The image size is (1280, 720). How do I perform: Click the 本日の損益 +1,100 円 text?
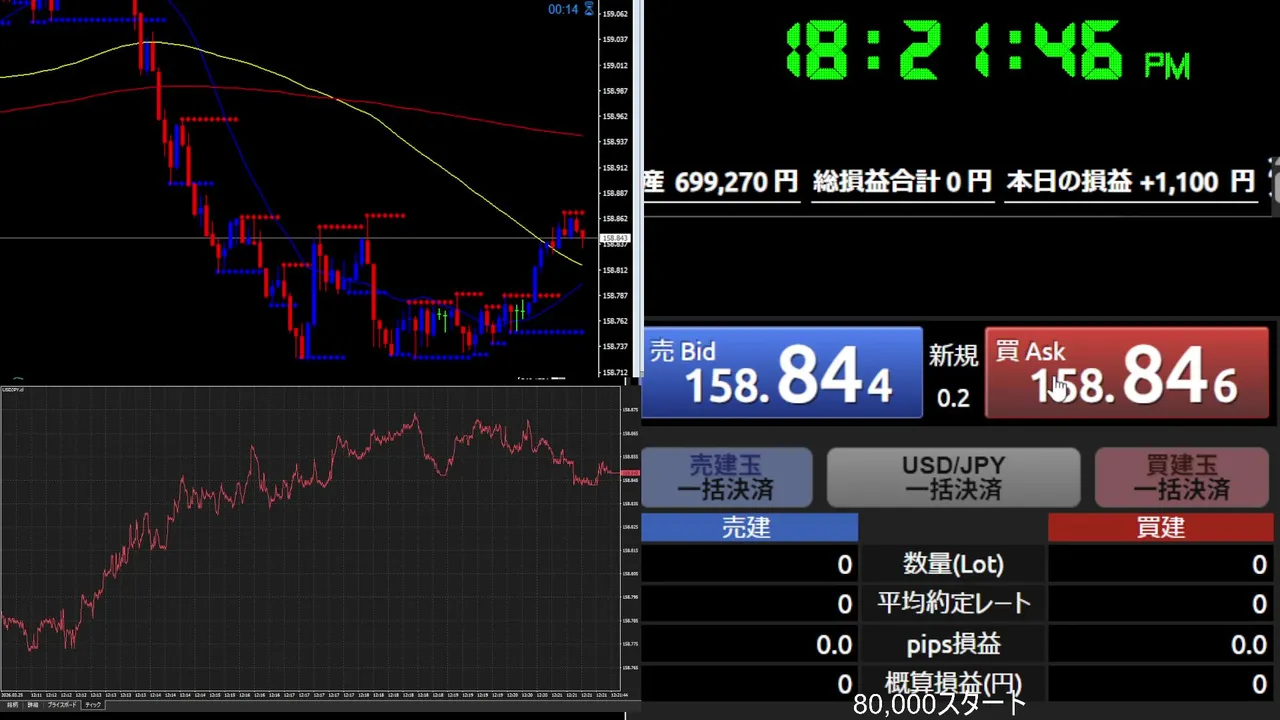(1130, 182)
